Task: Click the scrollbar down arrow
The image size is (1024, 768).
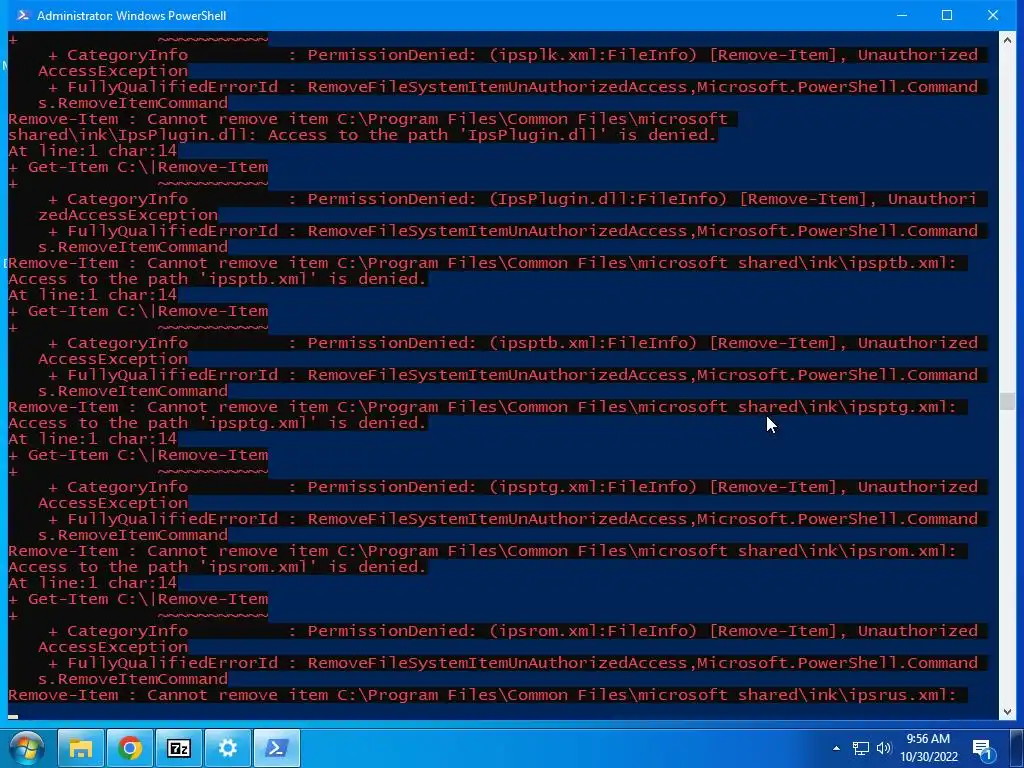Action: (x=1006, y=712)
